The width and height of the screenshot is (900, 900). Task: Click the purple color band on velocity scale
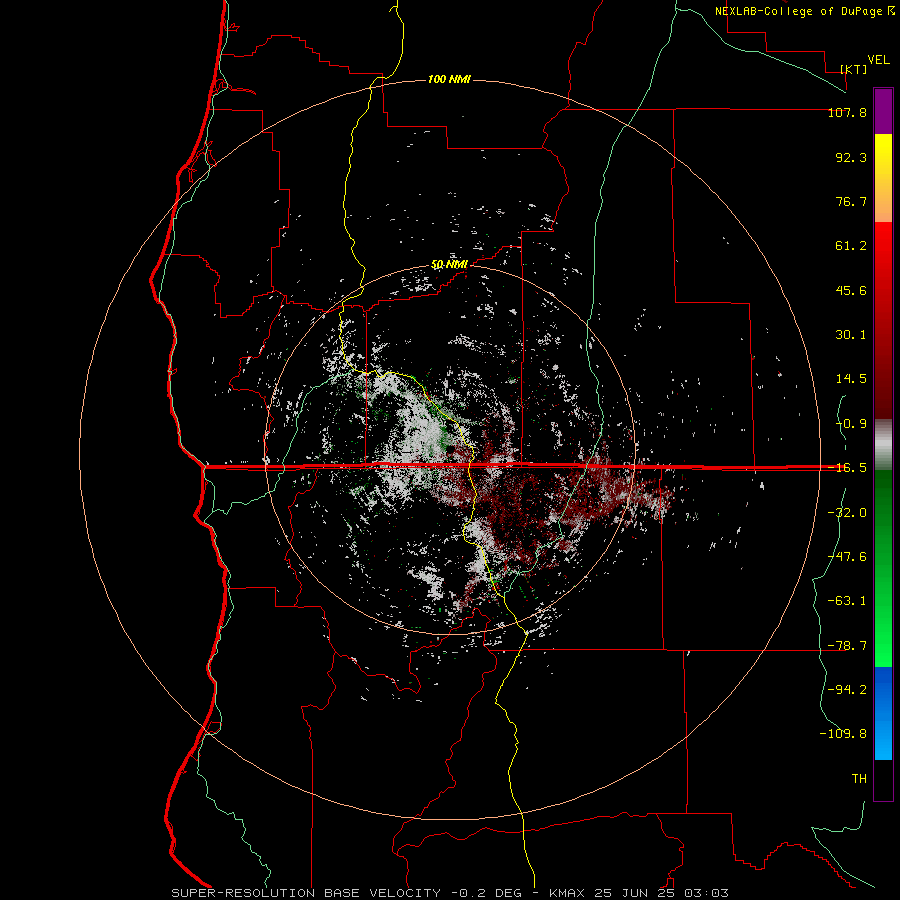point(883,111)
